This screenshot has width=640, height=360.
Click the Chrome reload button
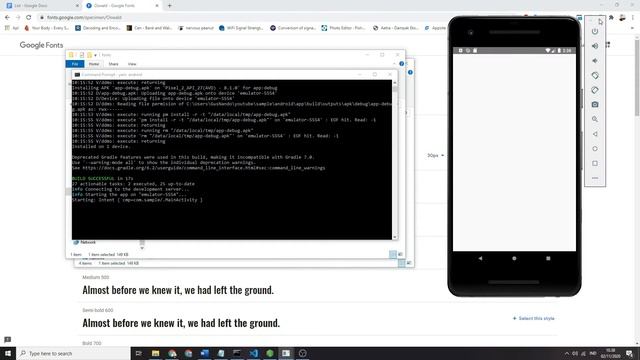[29, 17]
